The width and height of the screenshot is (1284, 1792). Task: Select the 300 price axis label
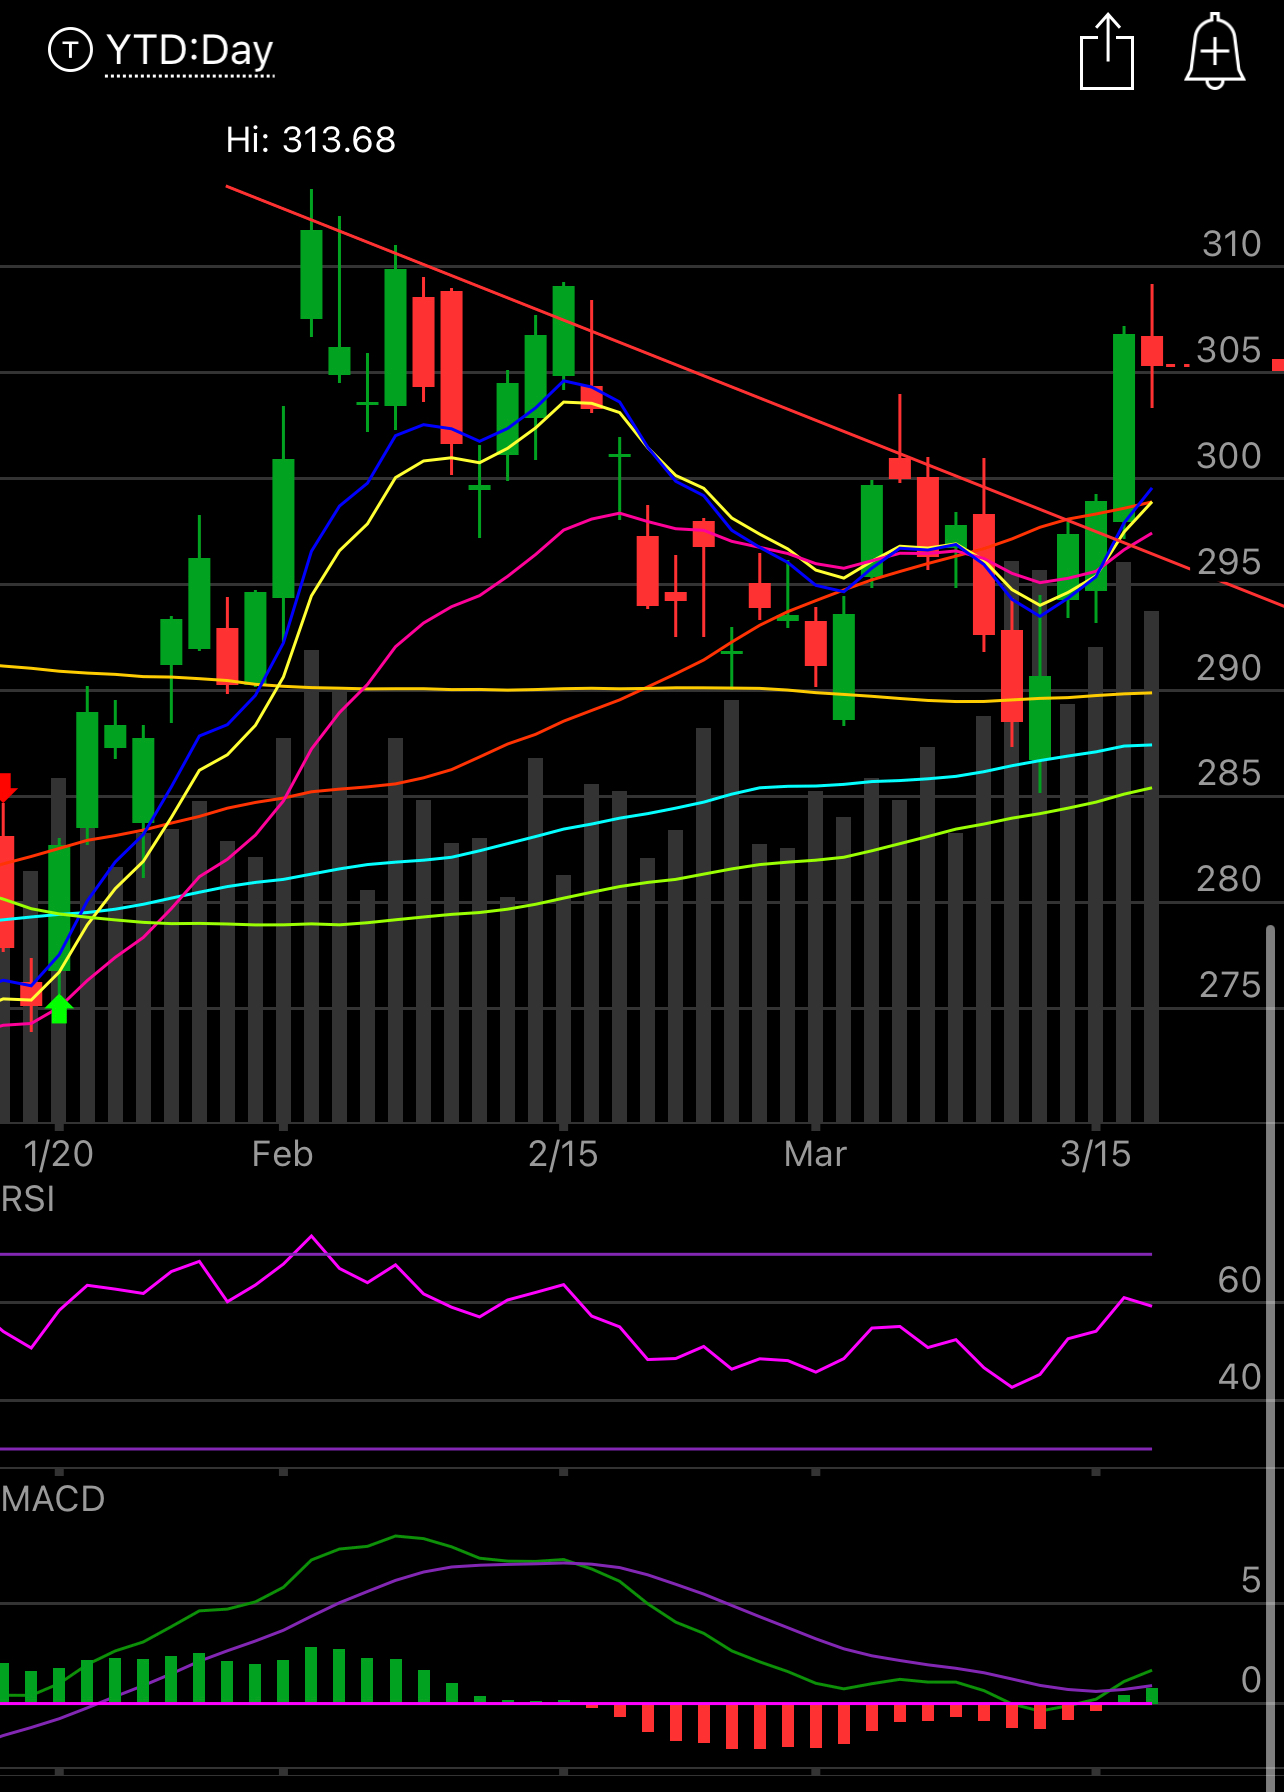tap(1229, 456)
